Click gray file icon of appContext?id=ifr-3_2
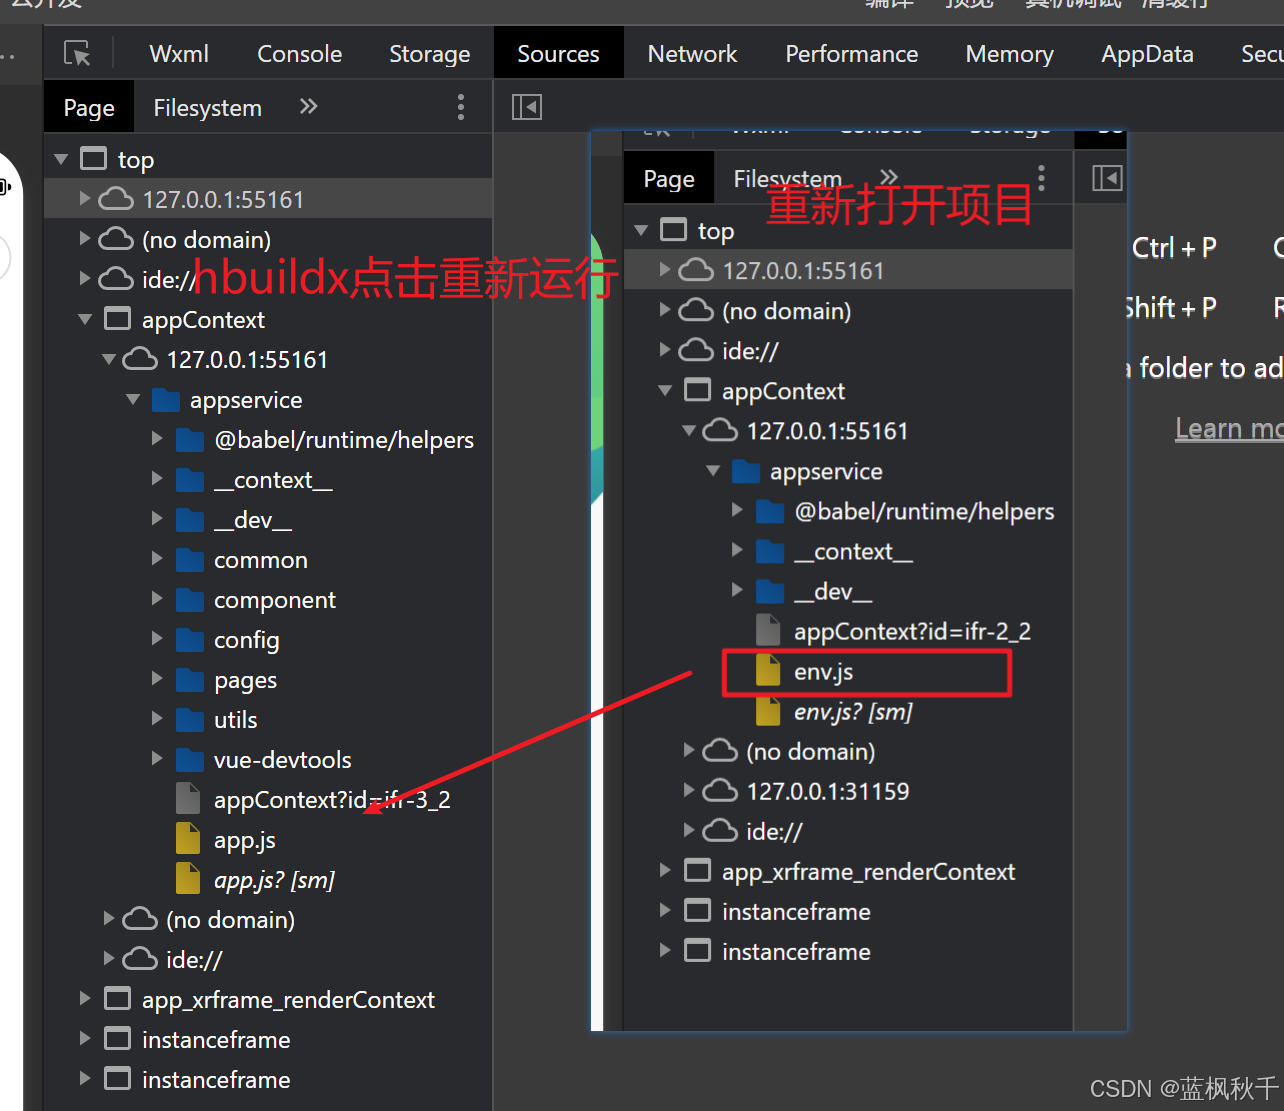This screenshot has width=1284, height=1111. (188, 798)
